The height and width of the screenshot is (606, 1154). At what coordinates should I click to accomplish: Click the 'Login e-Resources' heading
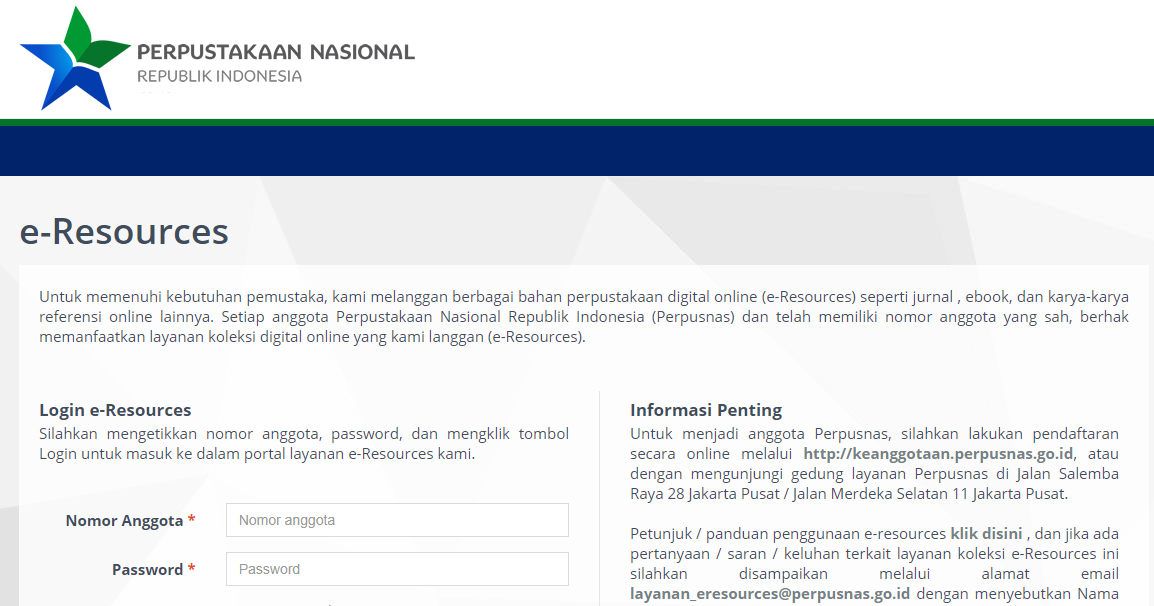(115, 410)
